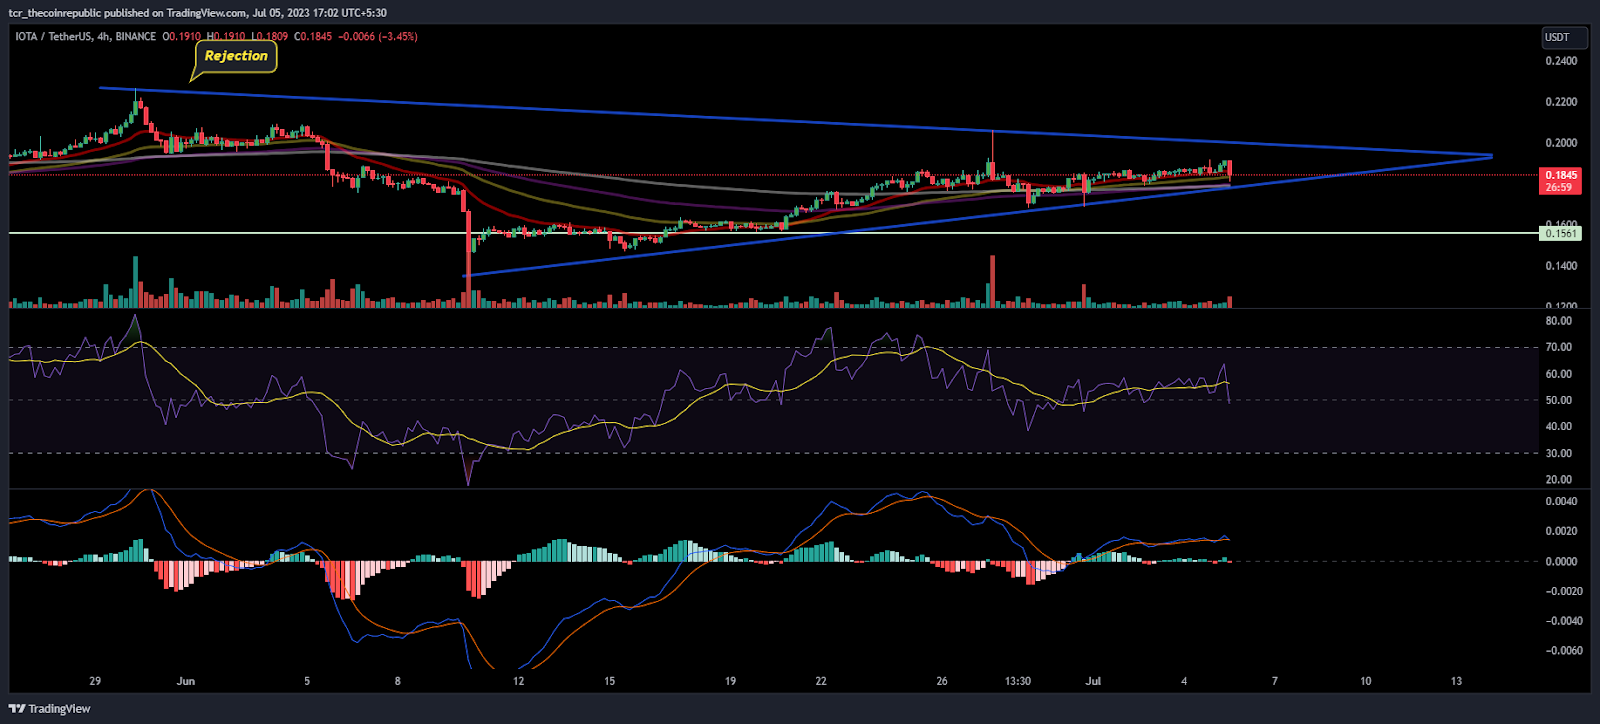The image size is (1600, 724).
Task: Click the 0.2200 price axis label
Action: (x=1561, y=102)
